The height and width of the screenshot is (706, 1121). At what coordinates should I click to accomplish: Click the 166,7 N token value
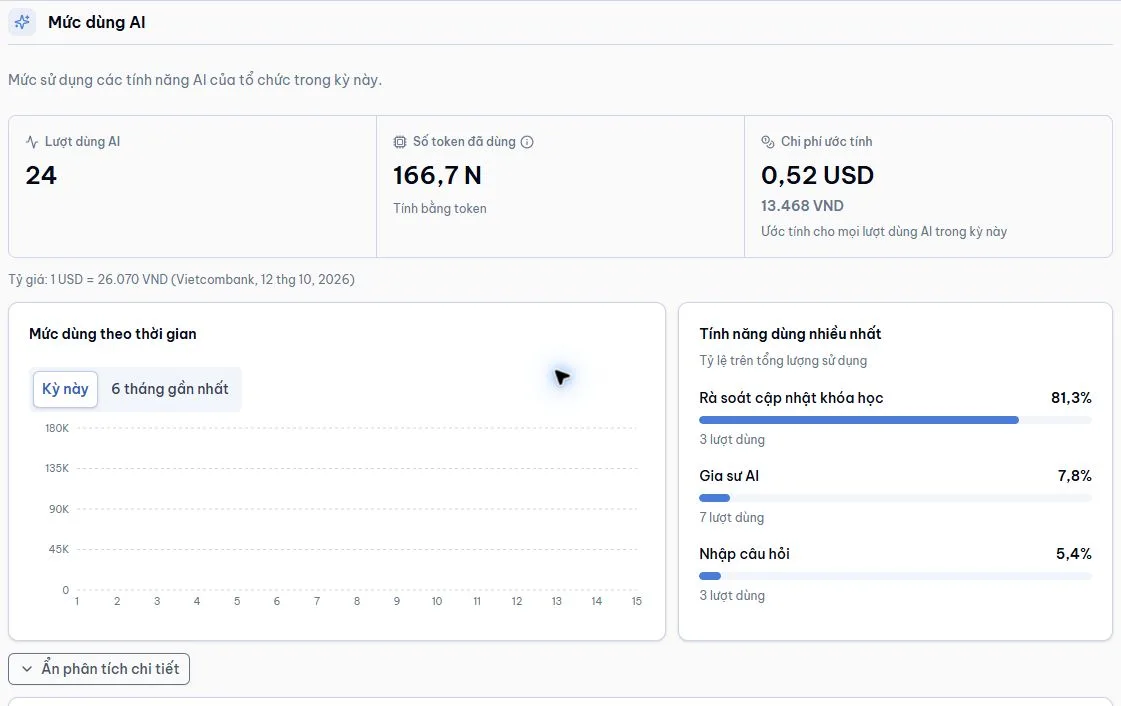click(x=438, y=175)
